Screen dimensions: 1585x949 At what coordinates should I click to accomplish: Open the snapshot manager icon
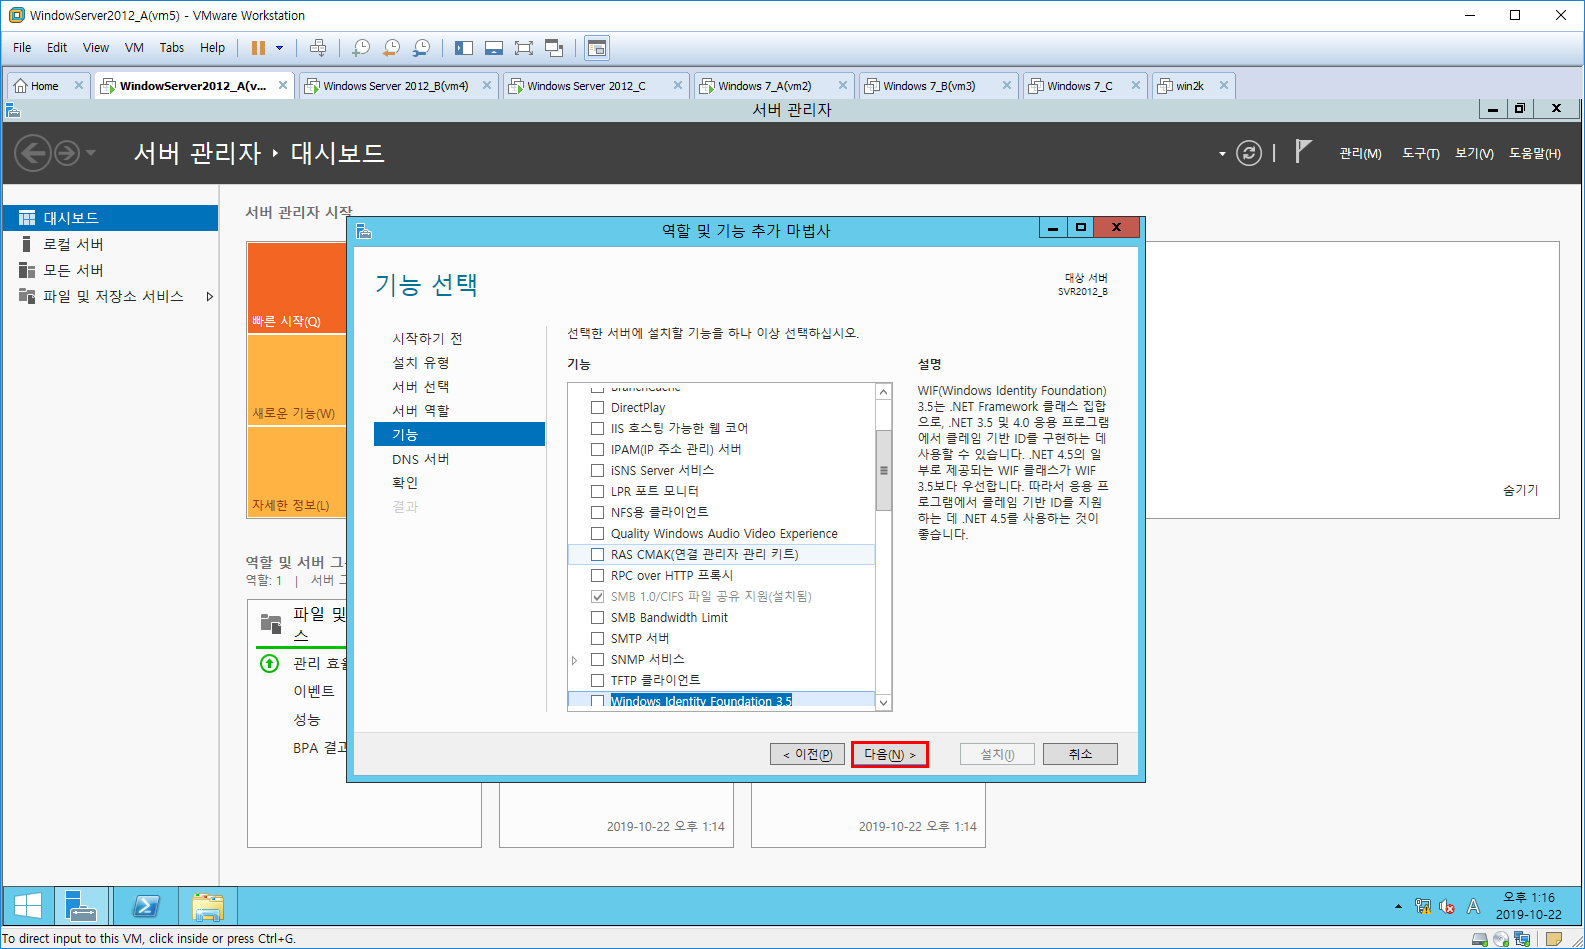click(422, 48)
